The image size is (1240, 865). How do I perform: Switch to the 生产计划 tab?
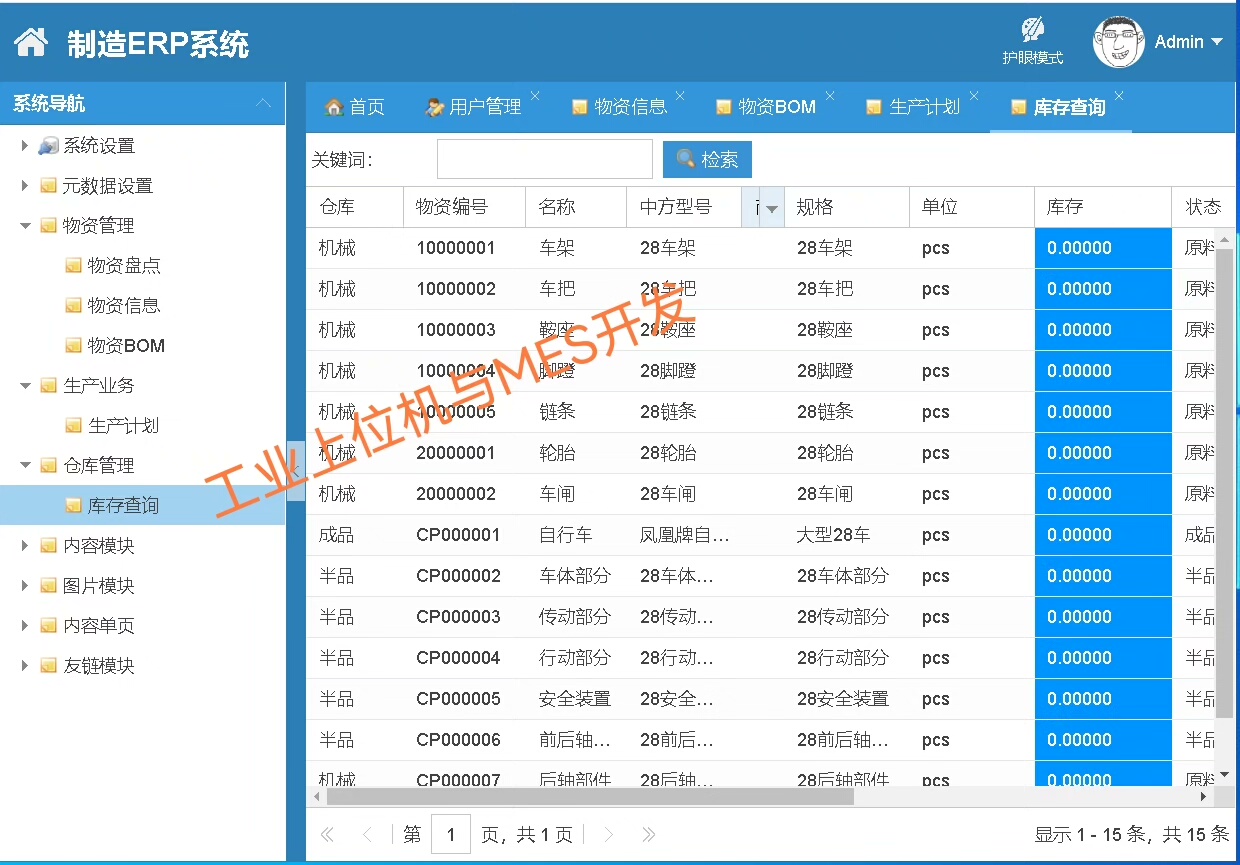coord(913,107)
